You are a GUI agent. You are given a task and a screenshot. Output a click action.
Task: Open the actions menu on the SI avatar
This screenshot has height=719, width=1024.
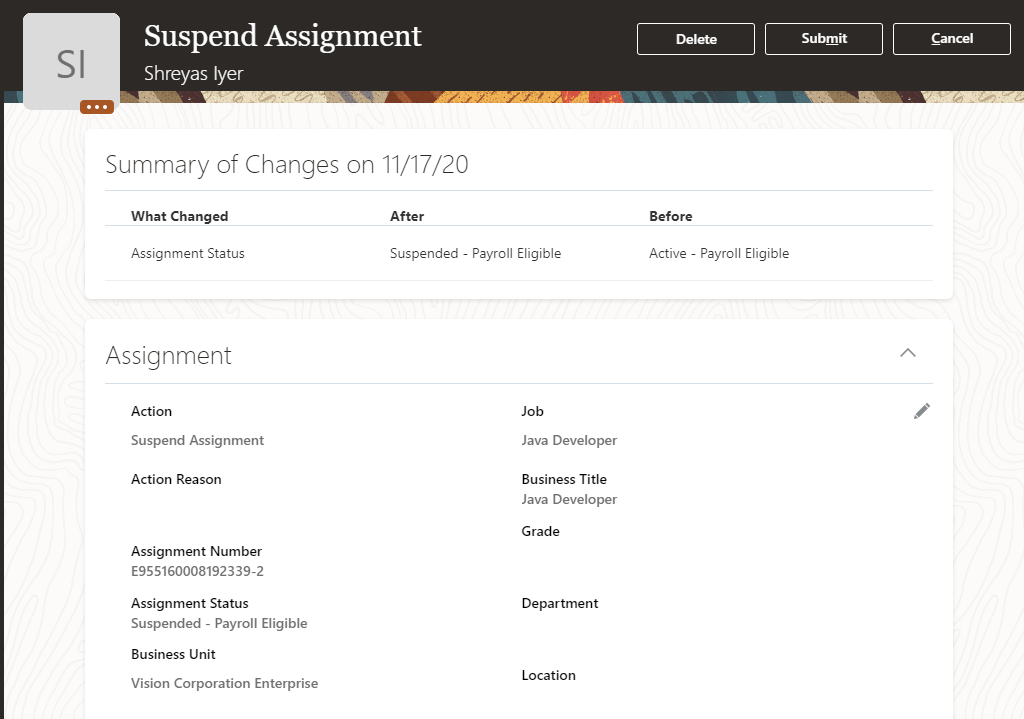pyautogui.click(x=96, y=106)
